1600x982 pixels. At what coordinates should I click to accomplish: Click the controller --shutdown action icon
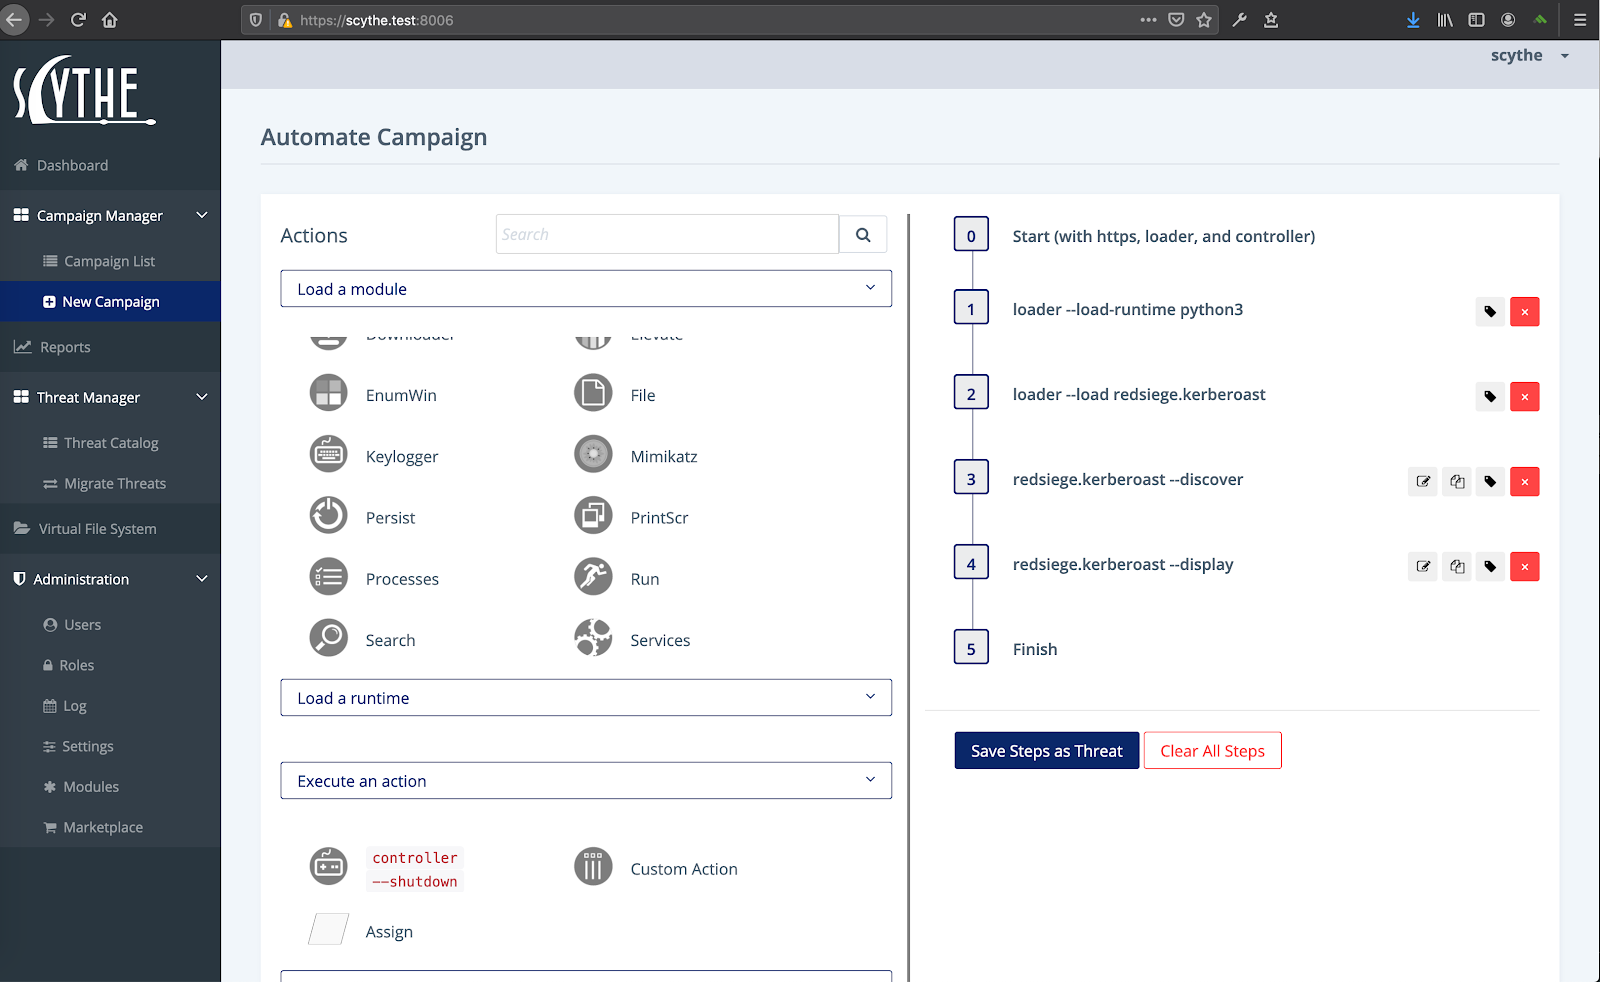pyautogui.click(x=328, y=867)
